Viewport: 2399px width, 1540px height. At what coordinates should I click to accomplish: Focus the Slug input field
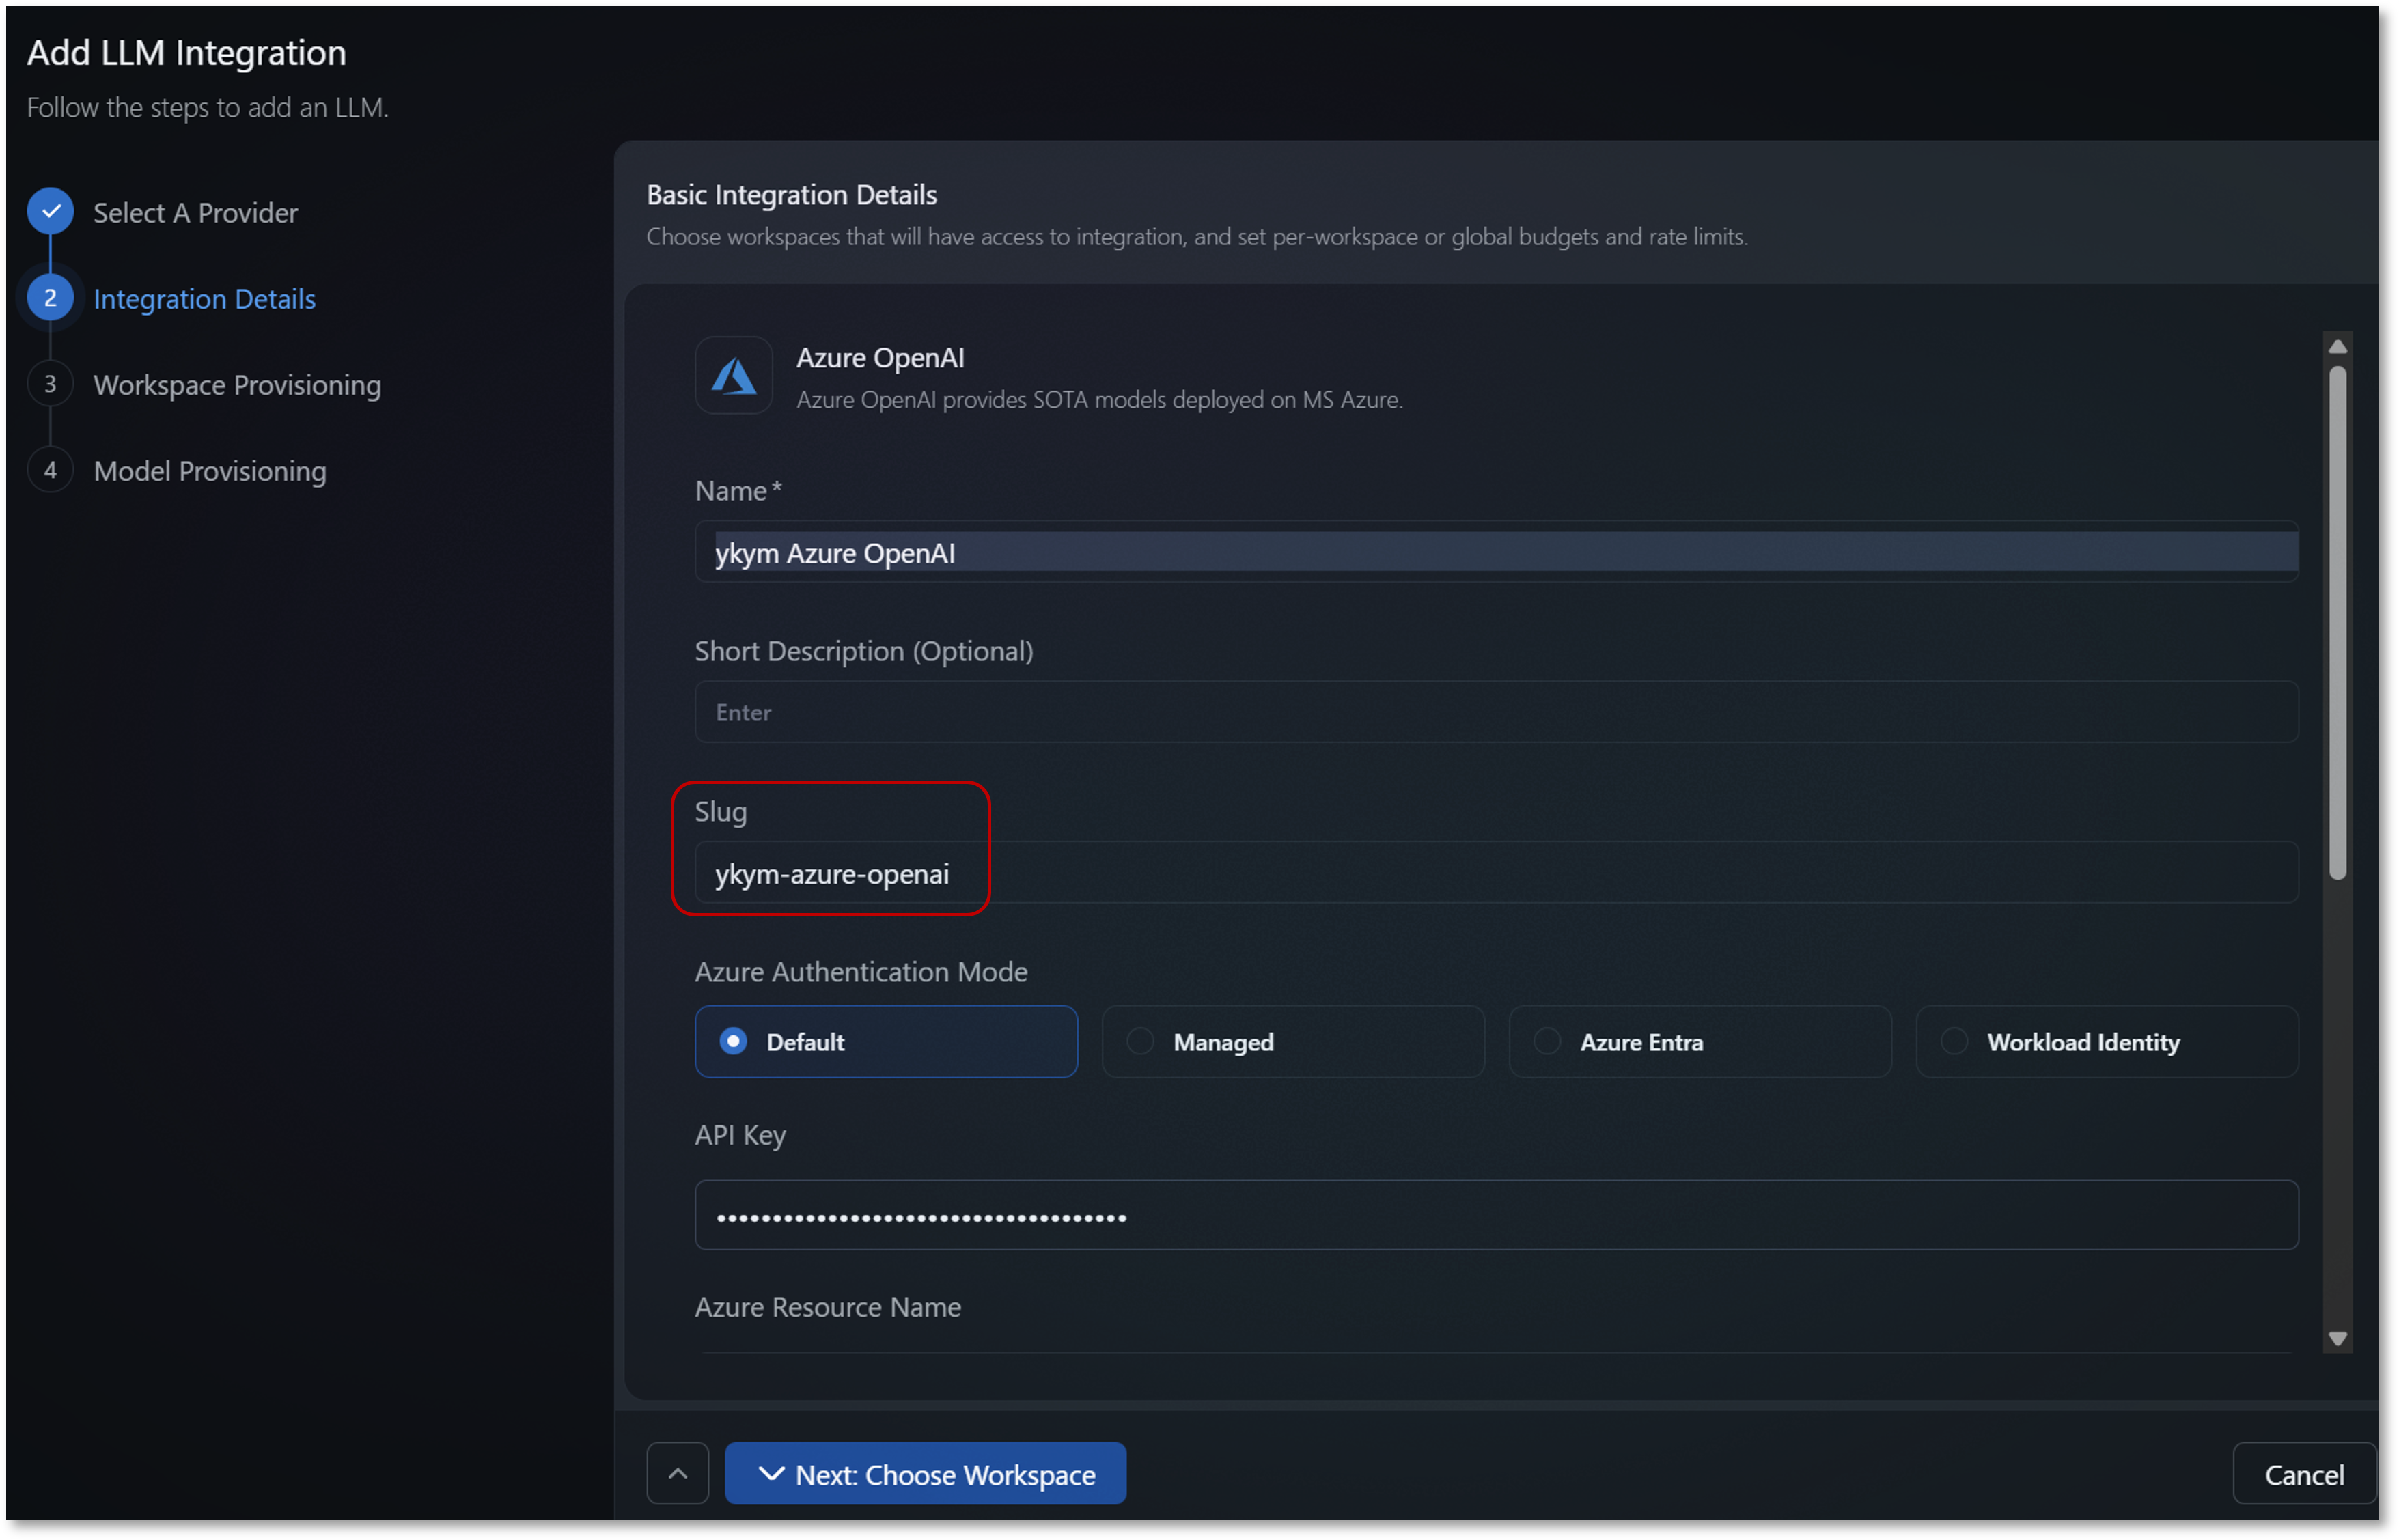[x=1497, y=873]
